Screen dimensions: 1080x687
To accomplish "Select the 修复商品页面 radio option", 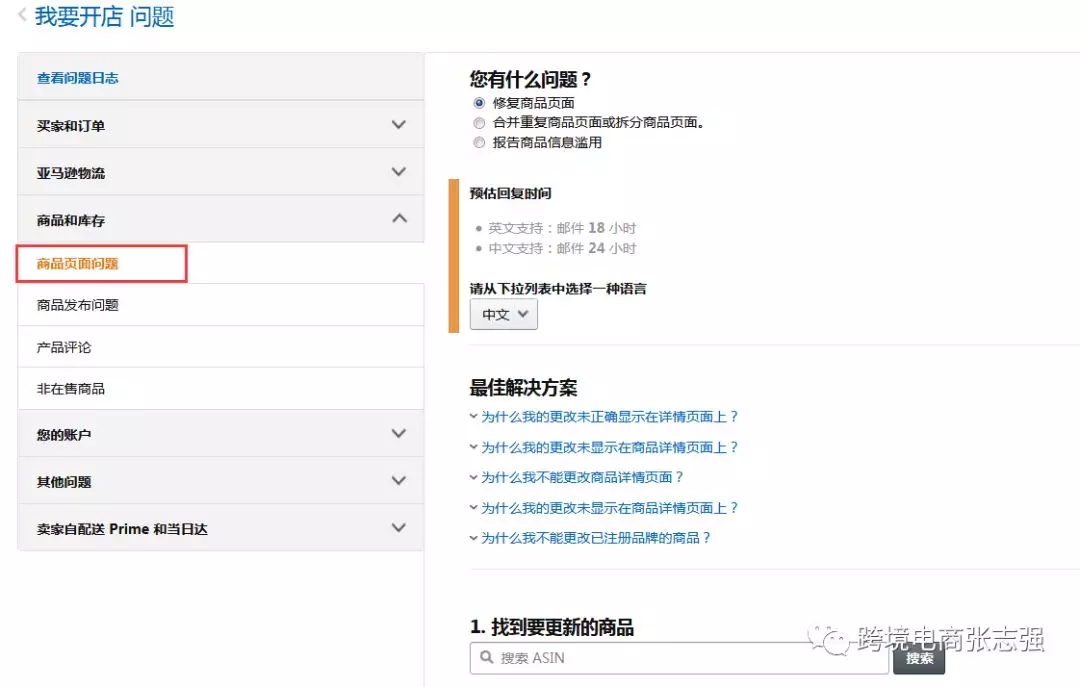I will [x=478, y=103].
